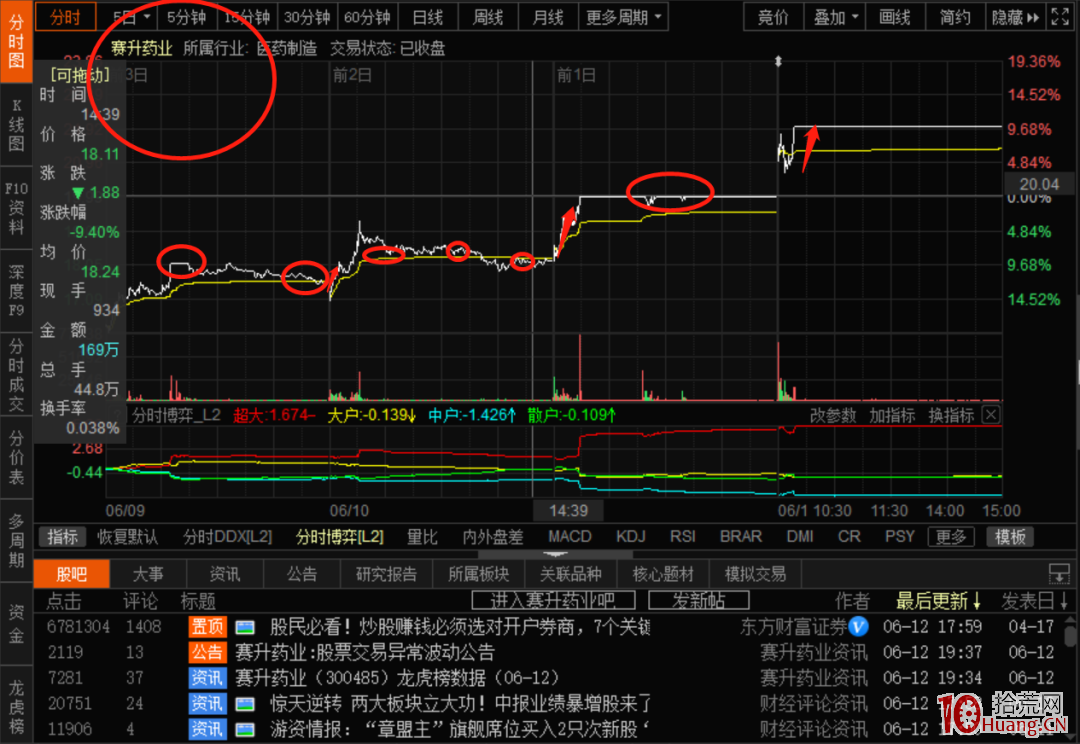Toggle fullscreen chart icon
This screenshot has width=1080, height=744.
[x=1060, y=17]
